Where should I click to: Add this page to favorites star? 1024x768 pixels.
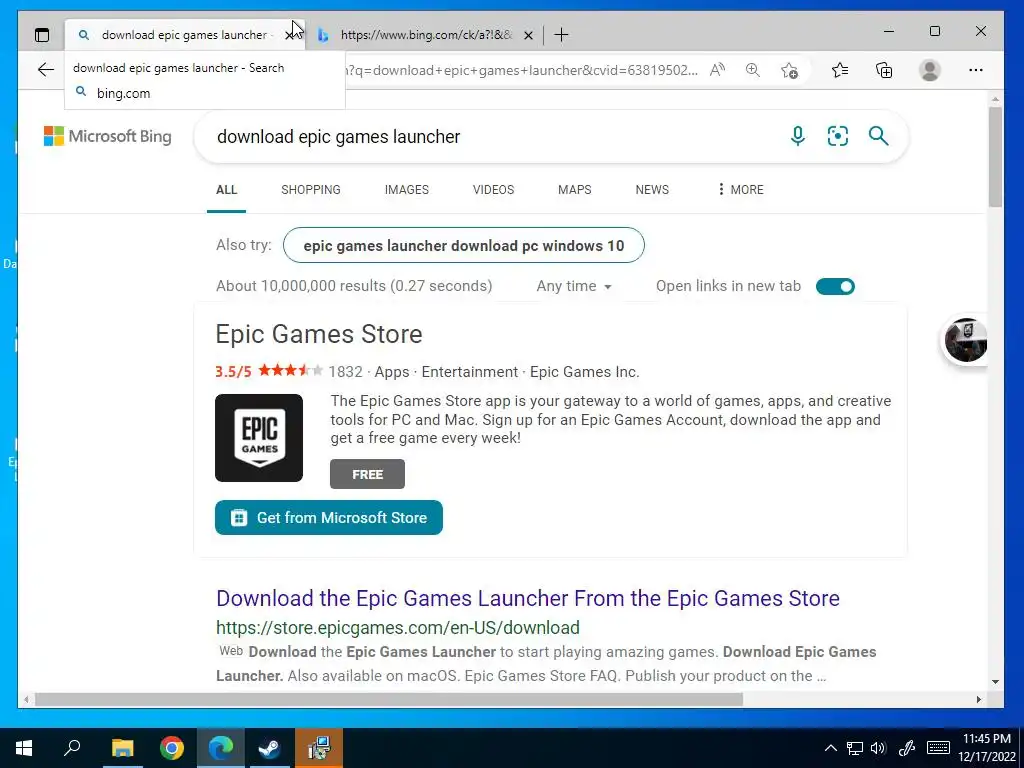coord(789,70)
